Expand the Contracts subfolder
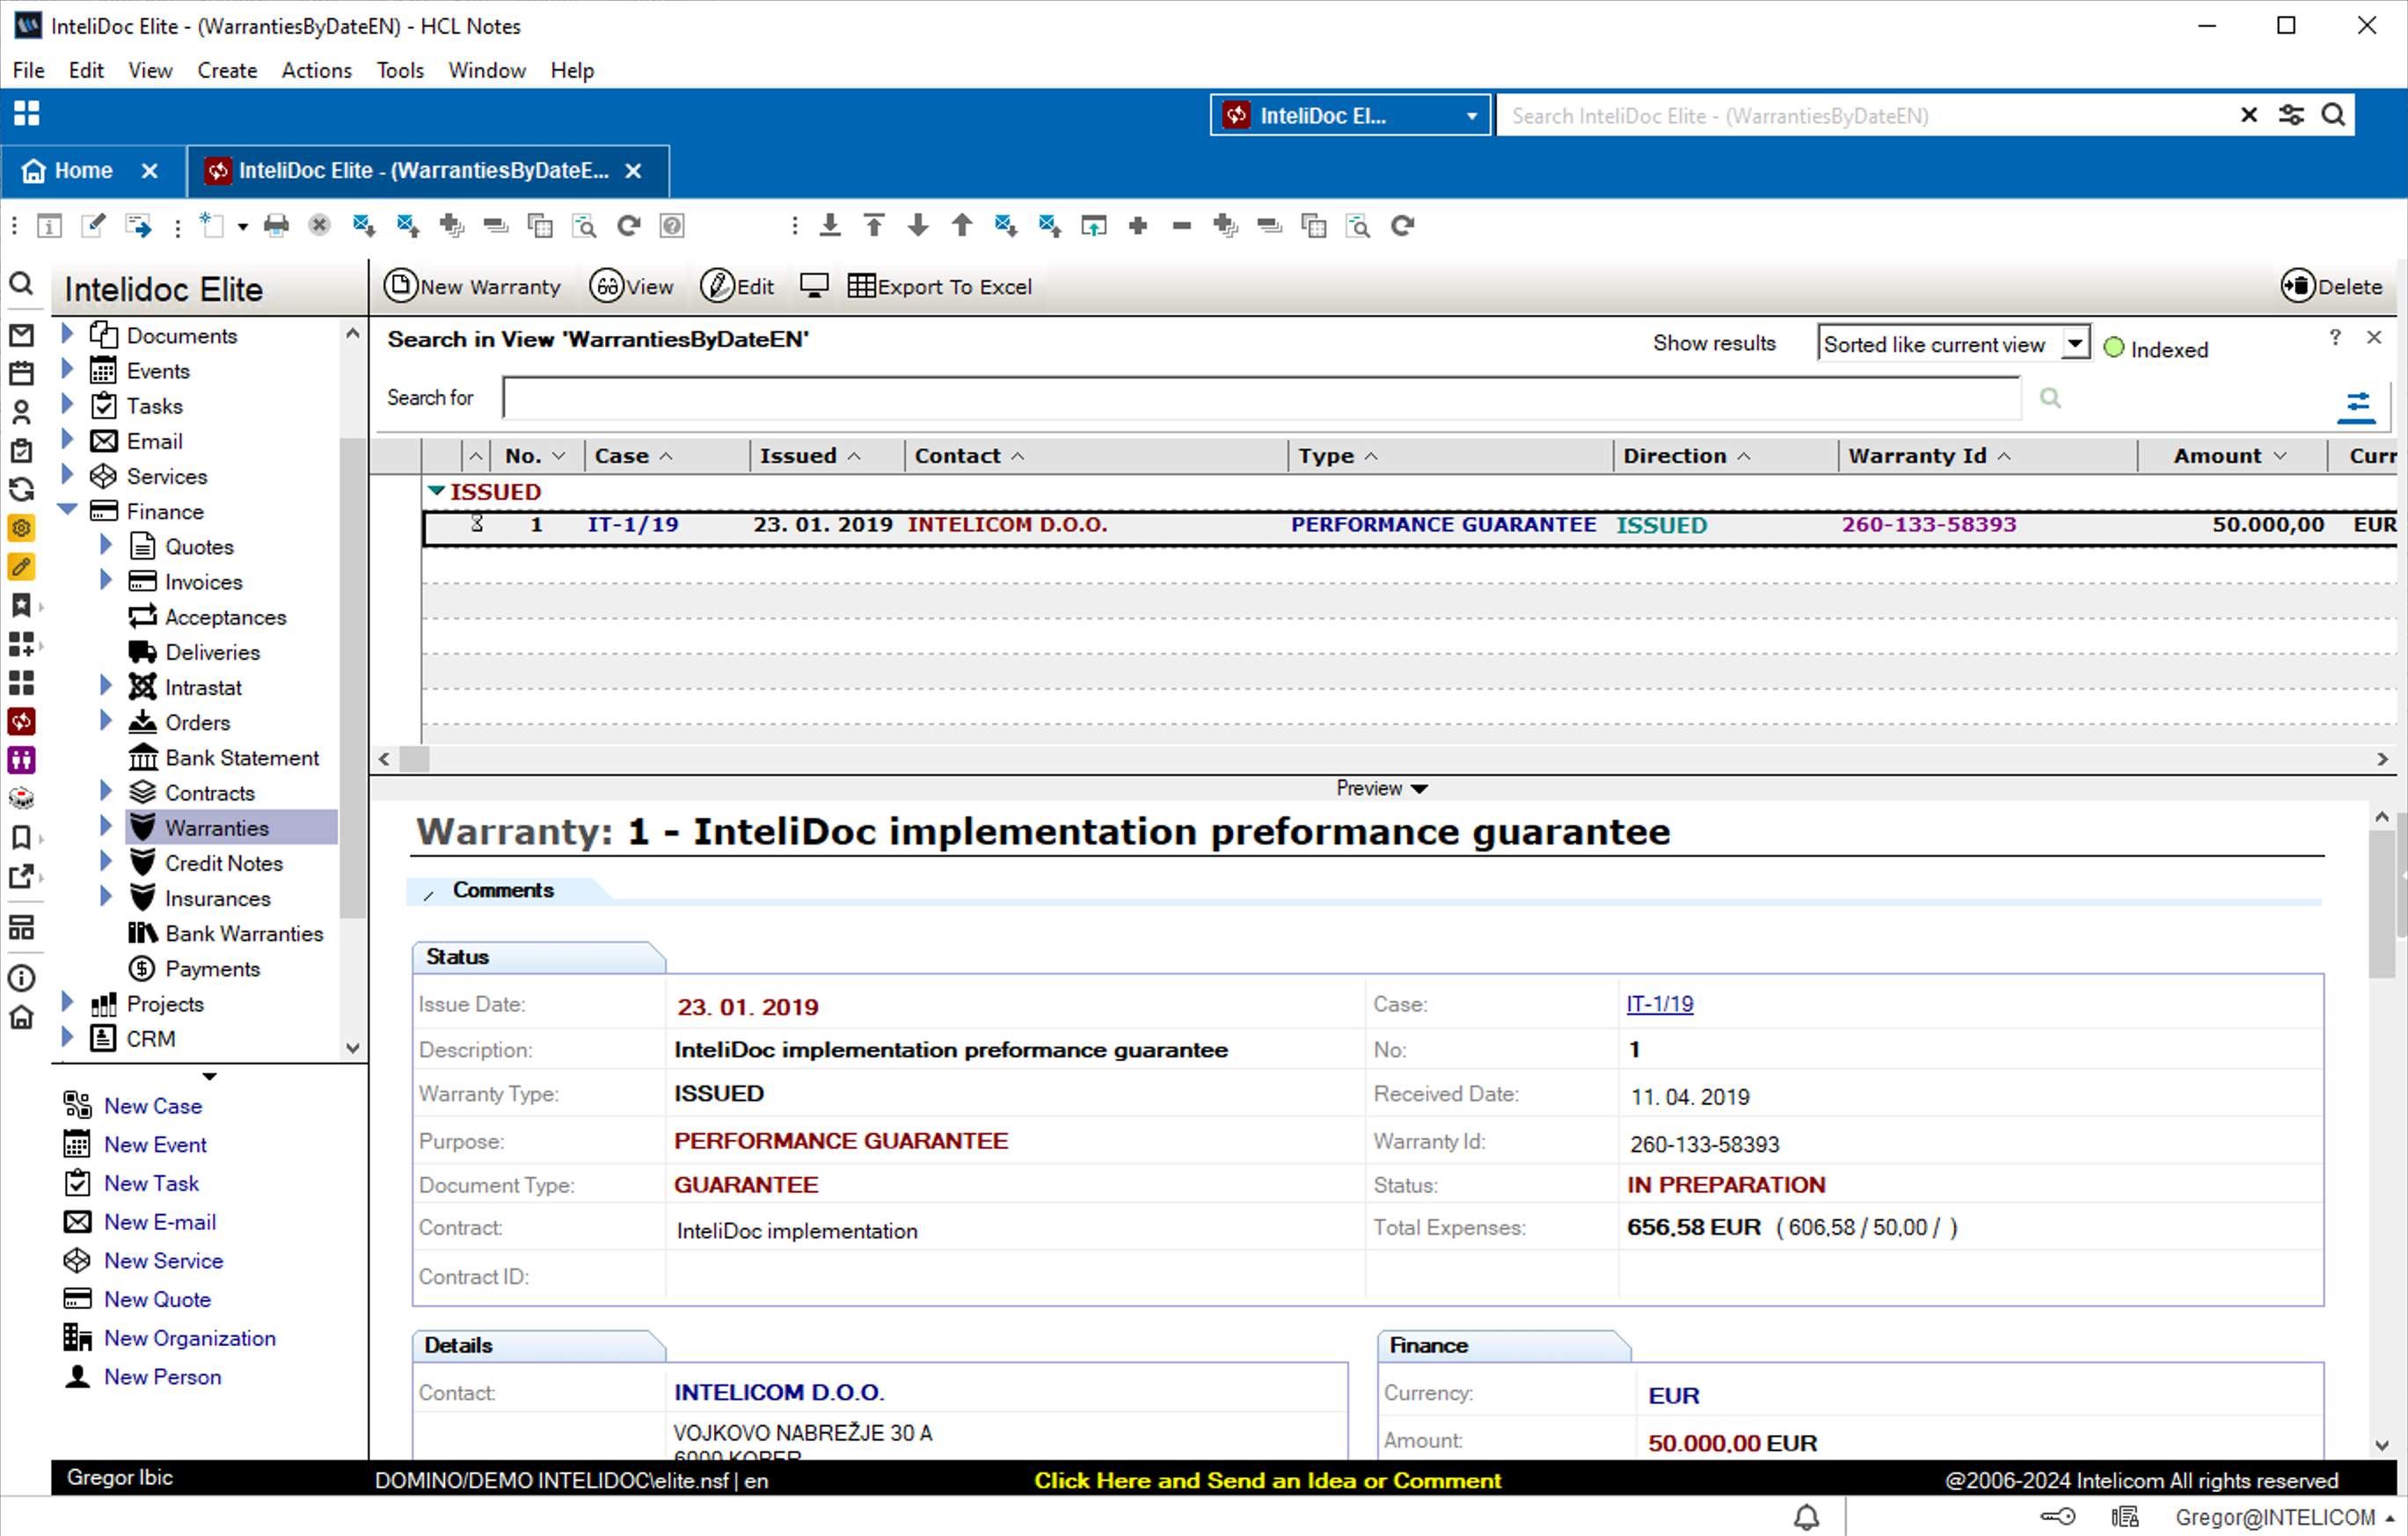The width and height of the screenshot is (2408, 1536). (x=105, y=791)
